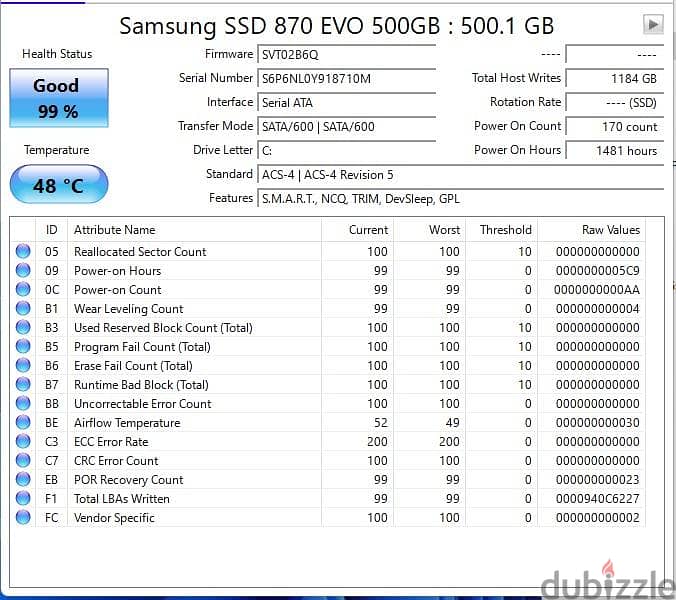The image size is (676, 600).
Task: Click the Worst value 49 for Airflow Temperature
Action: [x=453, y=422]
